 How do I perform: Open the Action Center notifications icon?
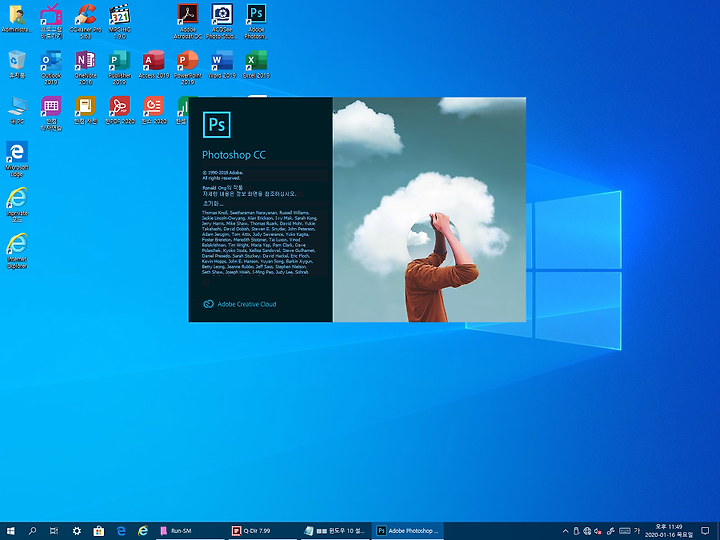[x=705, y=531]
